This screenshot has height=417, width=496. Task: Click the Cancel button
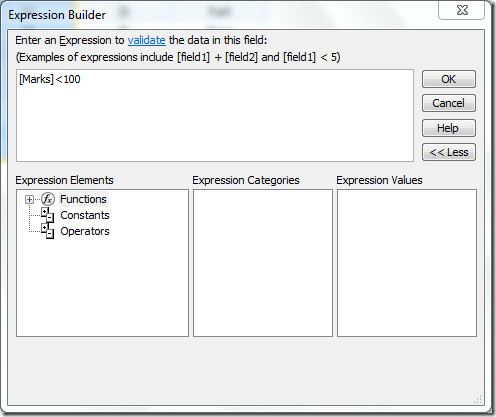[449, 103]
